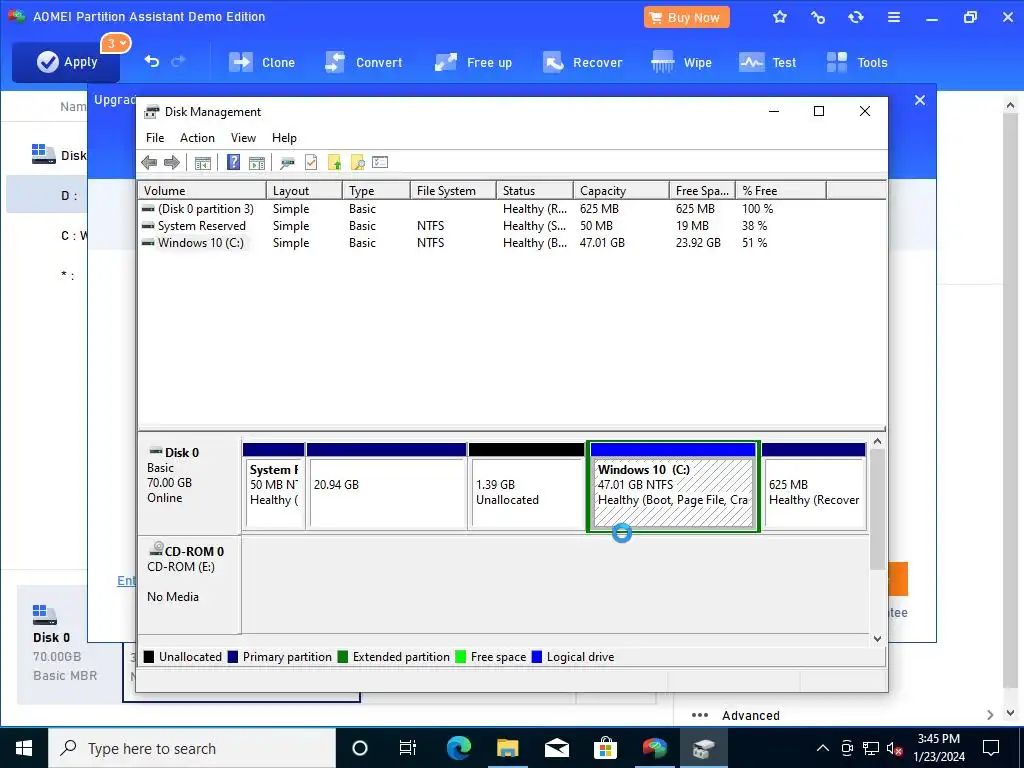Click the checkmark document Properties toolbar icon
This screenshot has width=1024, height=768.
pos(311,163)
